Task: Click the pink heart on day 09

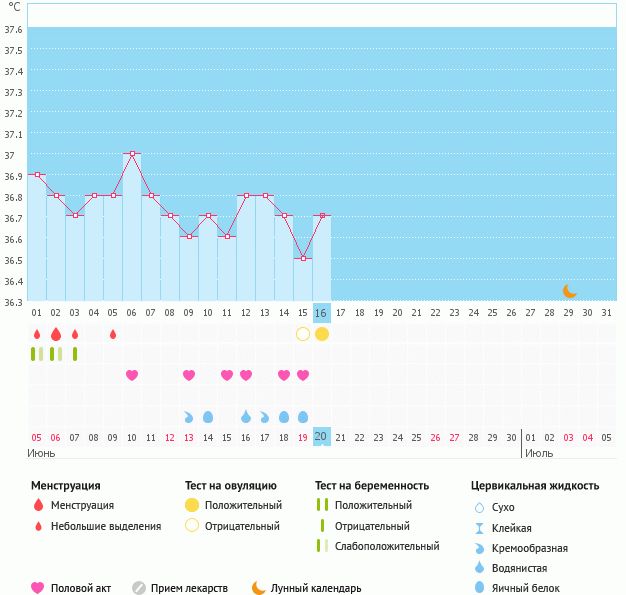Action: tap(189, 375)
